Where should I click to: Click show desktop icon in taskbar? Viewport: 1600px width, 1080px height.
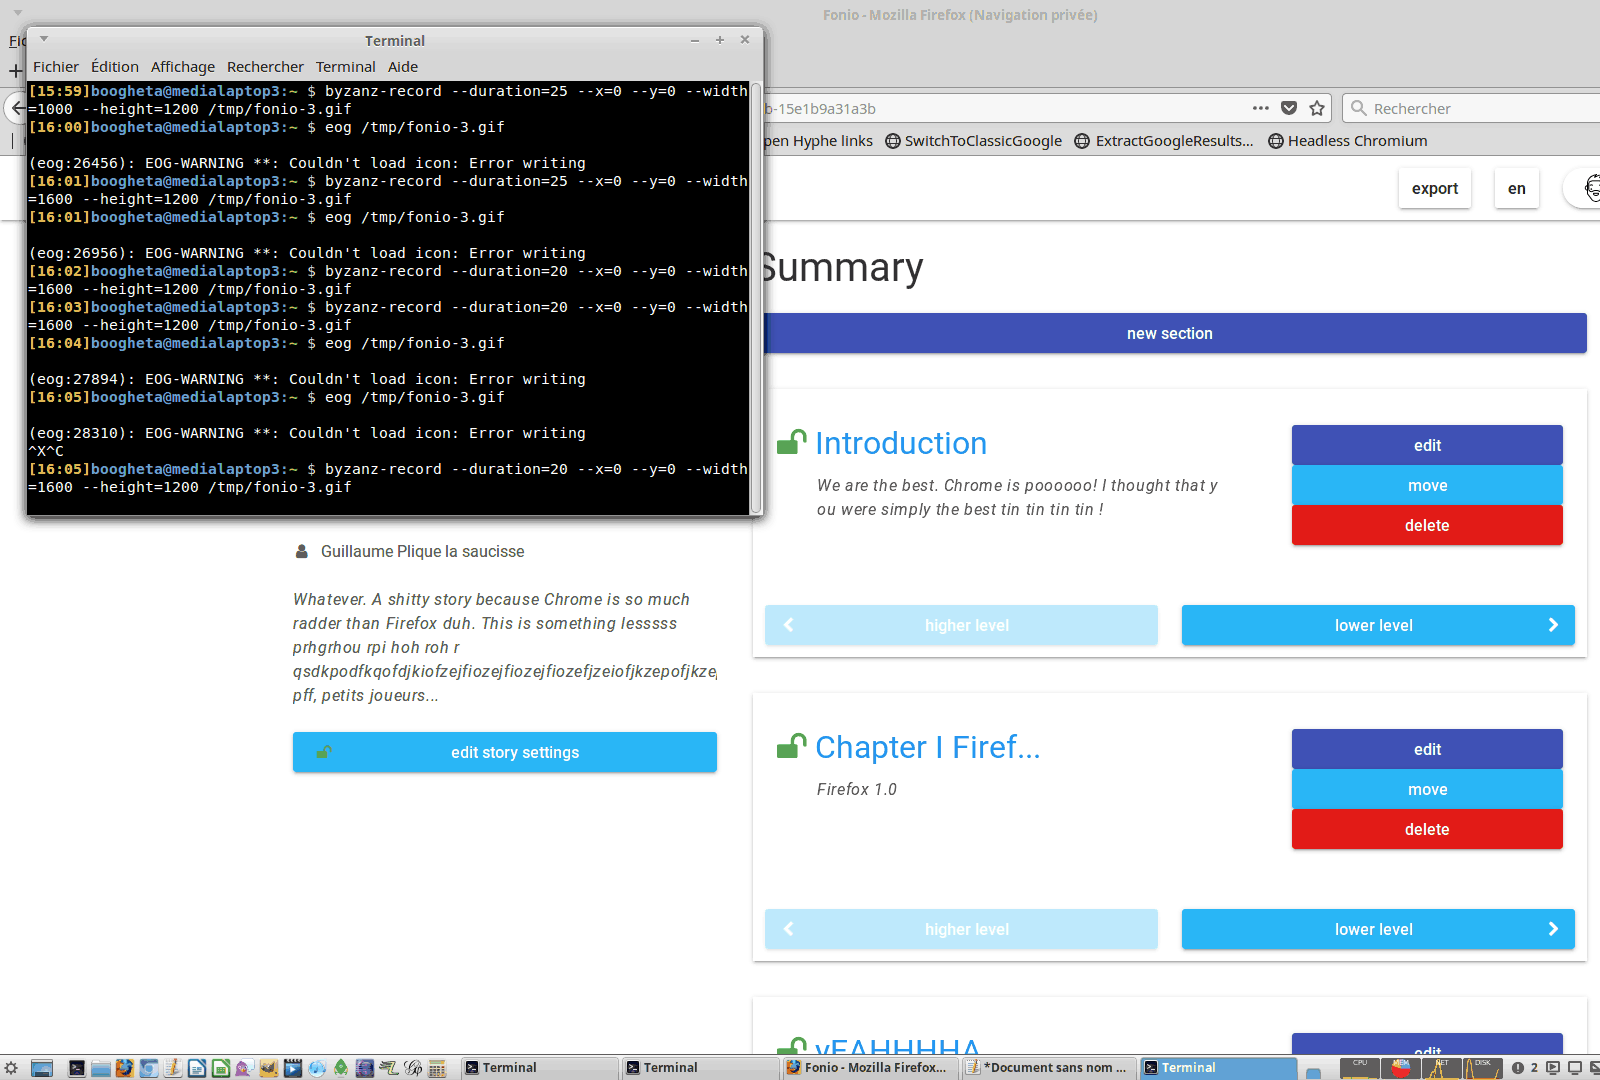click(42, 1068)
